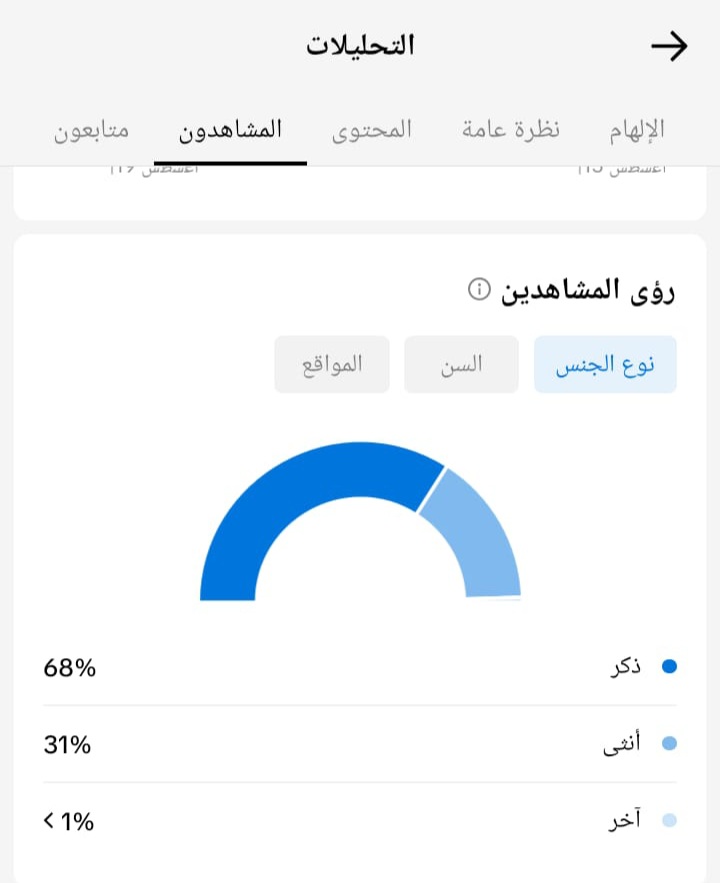
Task: Open the الإلهام tab
Action: (637, 130)
